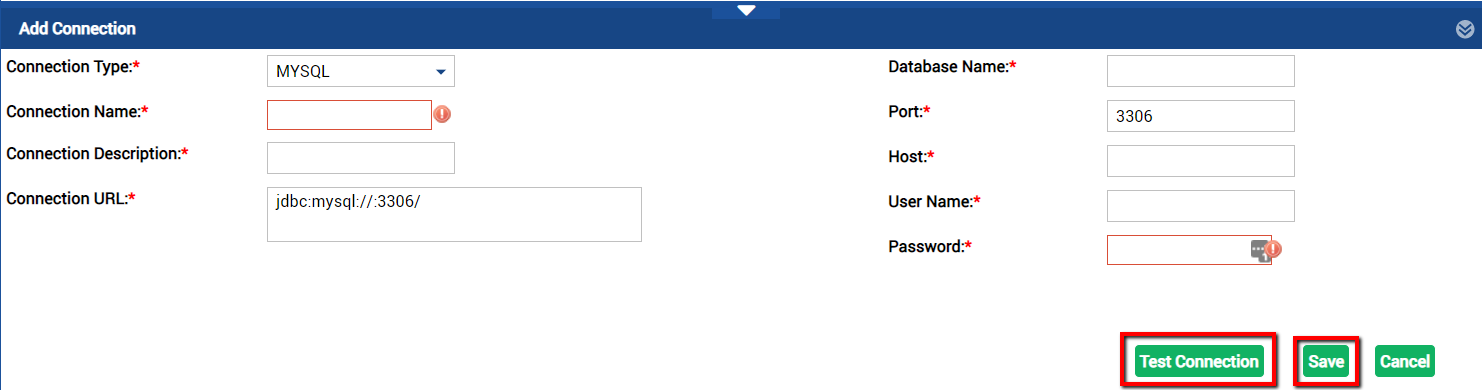This screenshot has width=1482, height=390.
Task: Click the Port field showing 3306
Action: point(1201,116)
